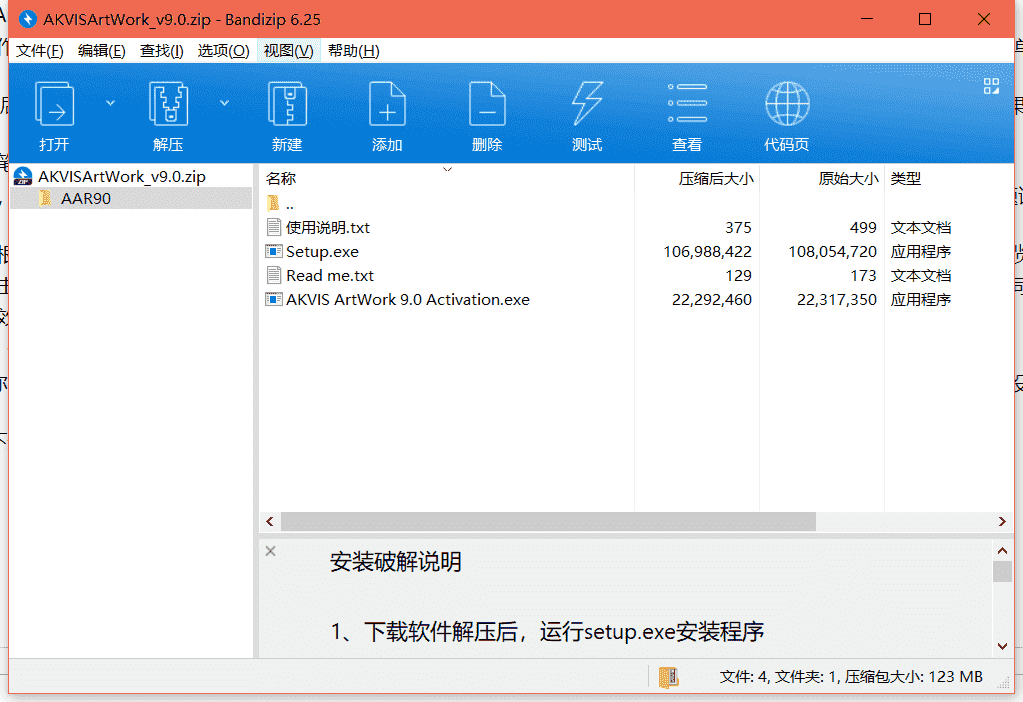Expand the Open button dropdown arrow
Screen dimensions: 1023x702
[x=110, y=103]
